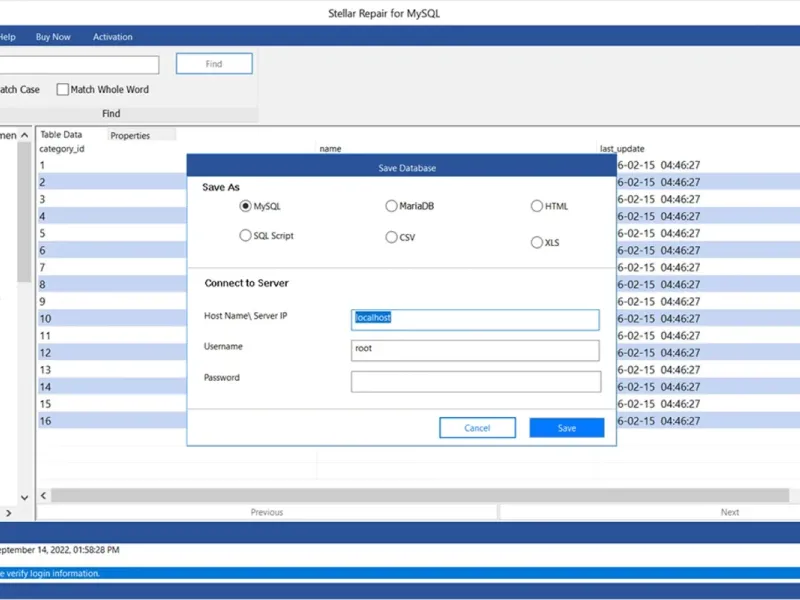Go to the Previous page of records
This screenshot has width=800, height=600.
pos(266,512)
